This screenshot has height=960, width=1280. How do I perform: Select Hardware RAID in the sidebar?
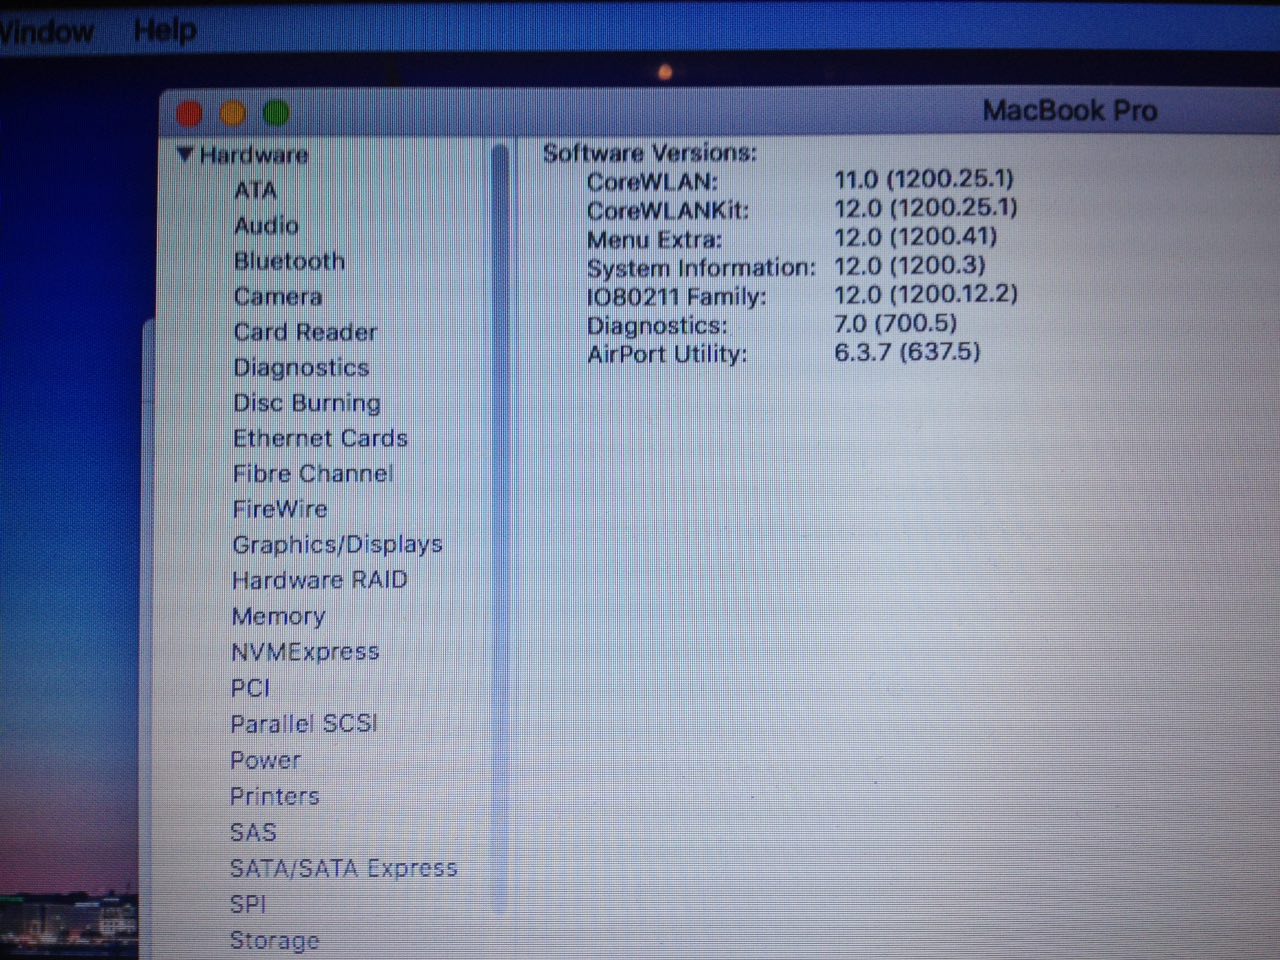pyautogui.click(x=320, y=580)
